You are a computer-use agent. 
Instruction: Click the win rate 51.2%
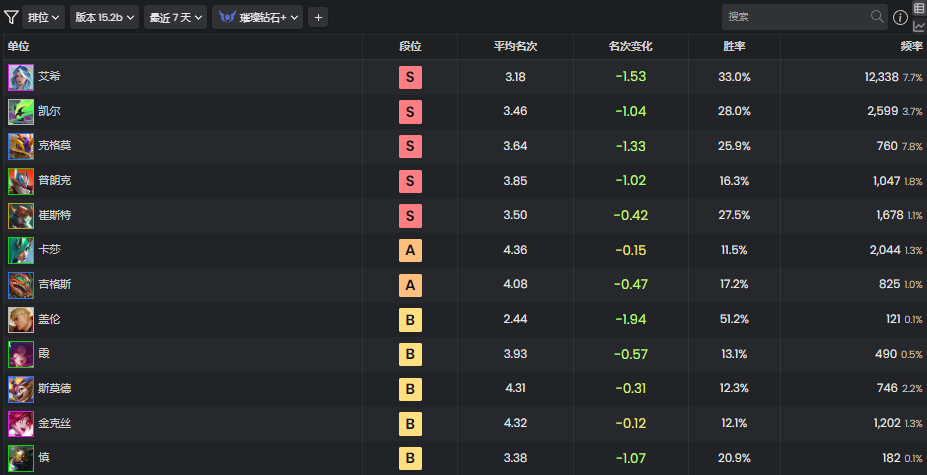734,319
